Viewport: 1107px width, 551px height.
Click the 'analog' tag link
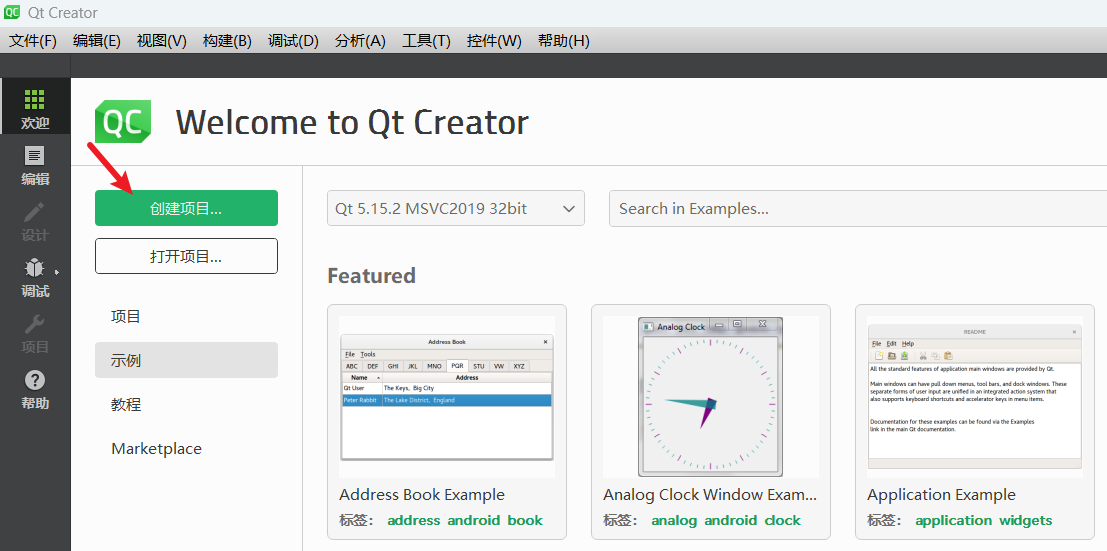[x=674, y=521]
